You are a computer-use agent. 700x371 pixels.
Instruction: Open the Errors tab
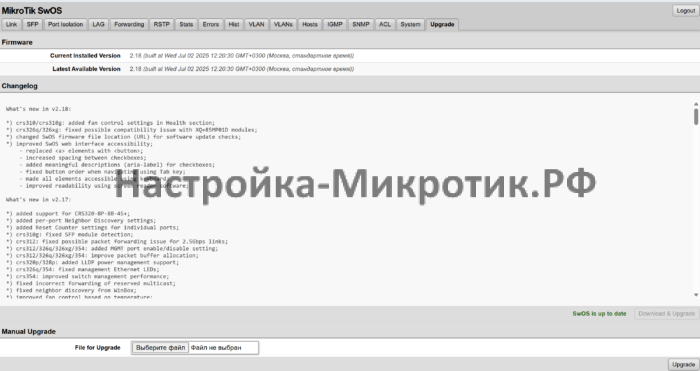(211, 25)
